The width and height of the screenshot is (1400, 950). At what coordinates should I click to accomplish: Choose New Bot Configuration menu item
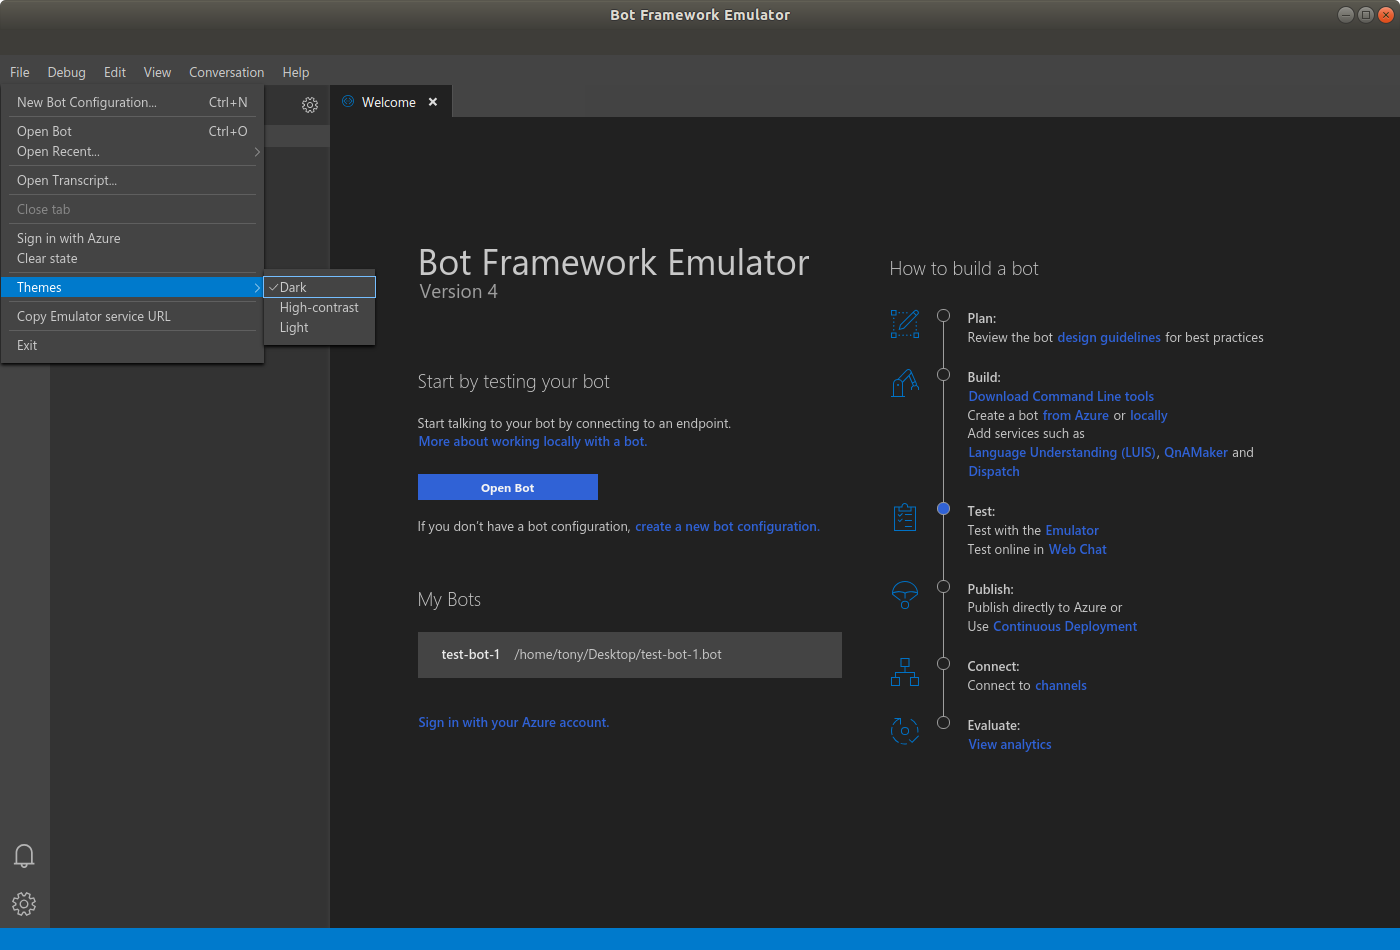coord(132,102)
